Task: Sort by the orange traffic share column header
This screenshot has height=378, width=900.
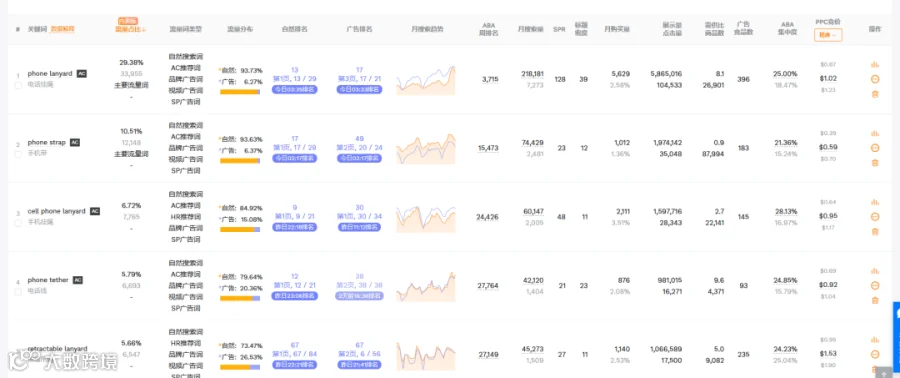Action: (131, 29)
